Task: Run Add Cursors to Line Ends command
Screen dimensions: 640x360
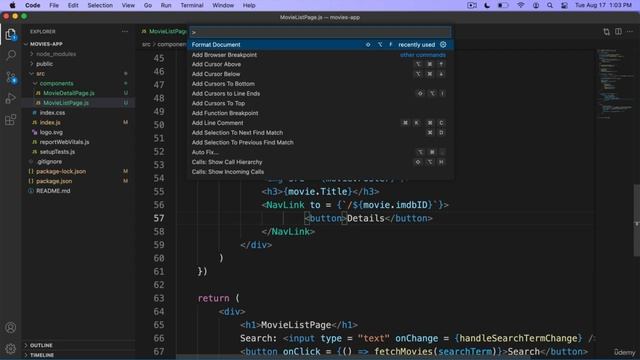Action: click(x=320, y=93)
